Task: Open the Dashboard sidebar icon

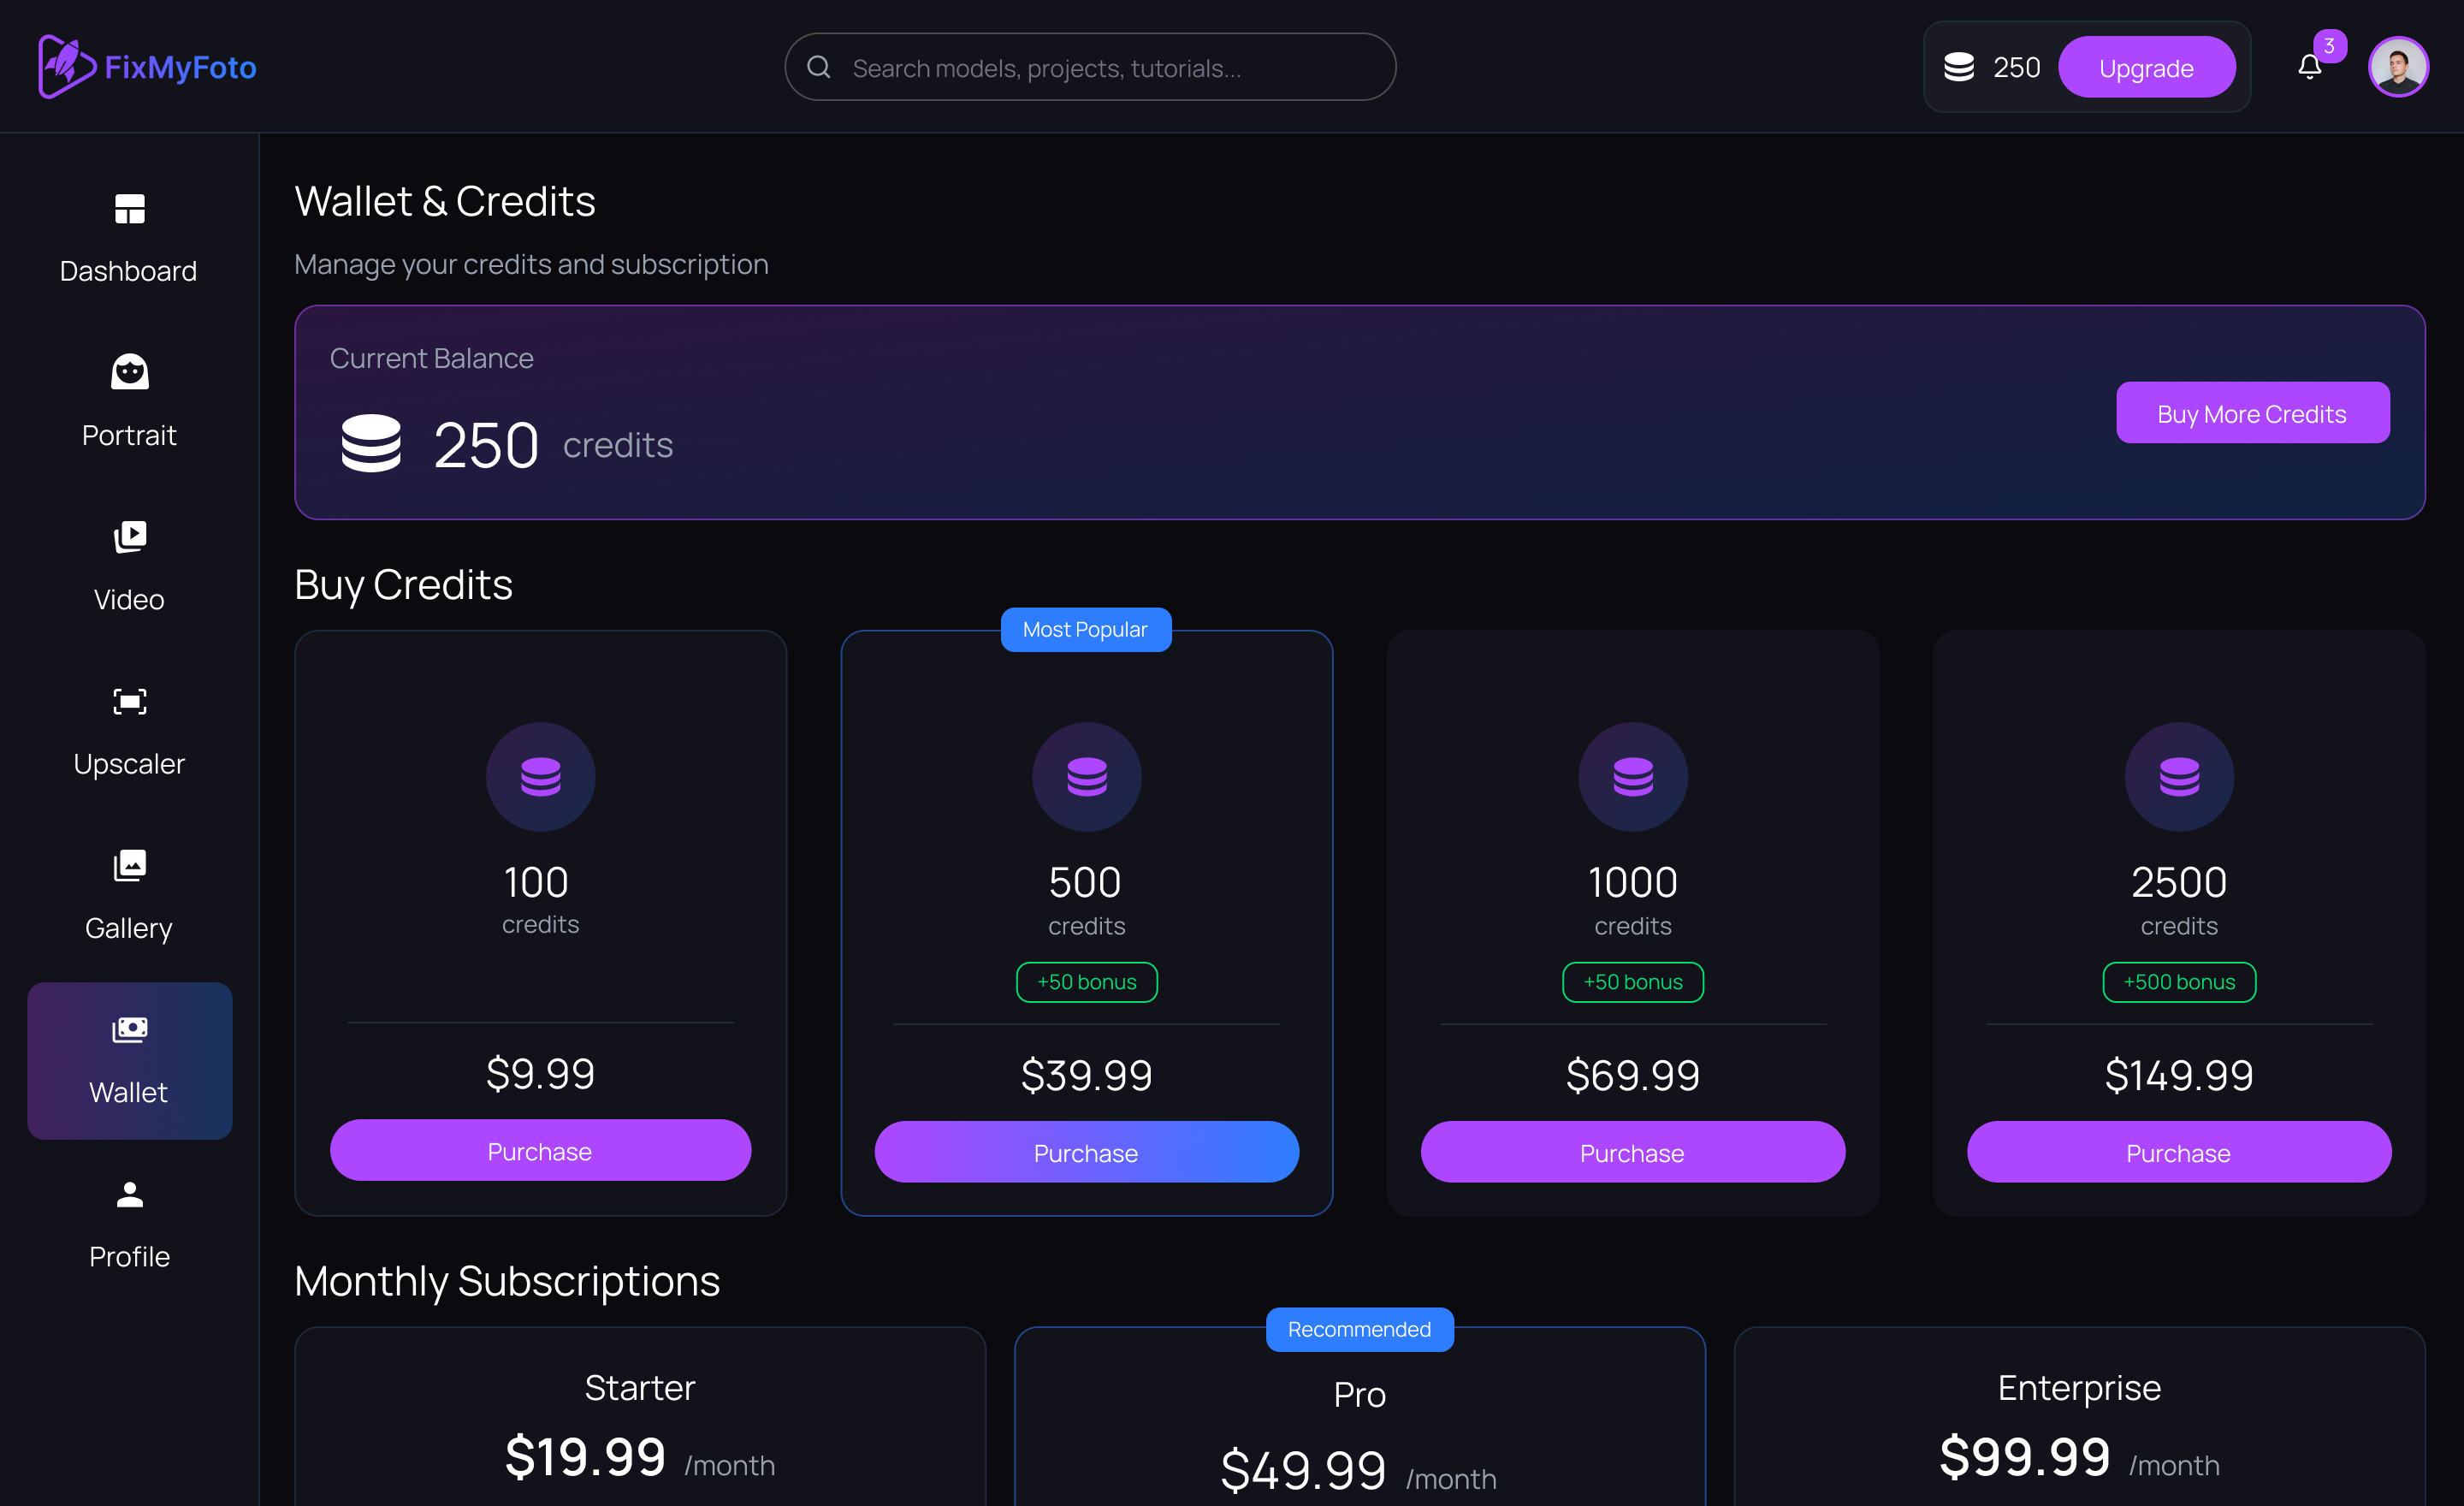Action: coord(129,209)
